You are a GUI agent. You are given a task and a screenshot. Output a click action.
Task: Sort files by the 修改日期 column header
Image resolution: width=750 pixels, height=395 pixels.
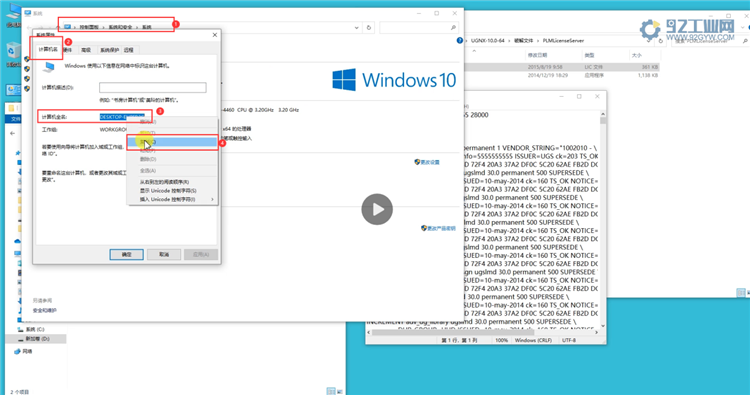[x=538, y=55]
